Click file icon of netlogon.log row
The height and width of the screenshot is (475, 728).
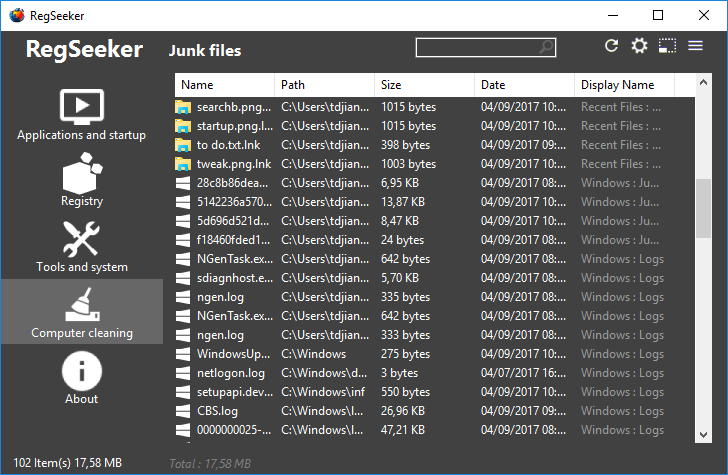tap(183, 373)
